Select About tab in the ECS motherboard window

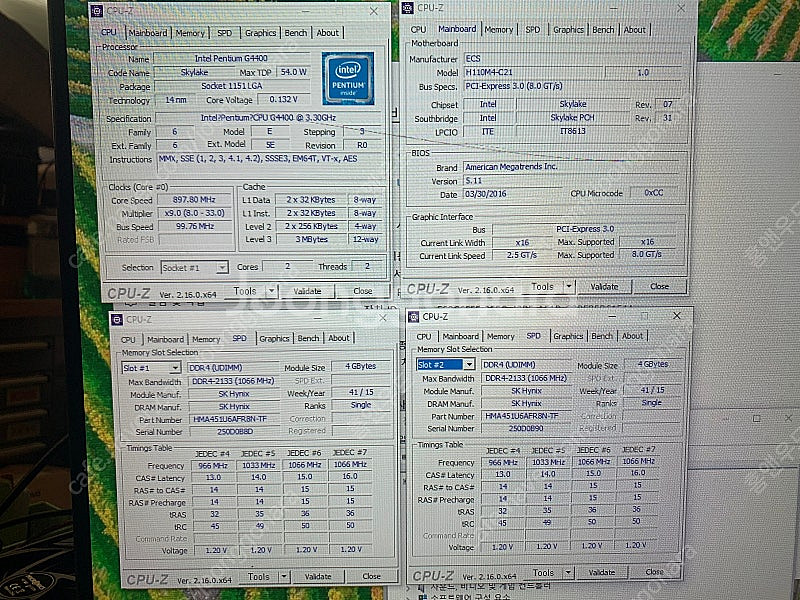point(635,30)
